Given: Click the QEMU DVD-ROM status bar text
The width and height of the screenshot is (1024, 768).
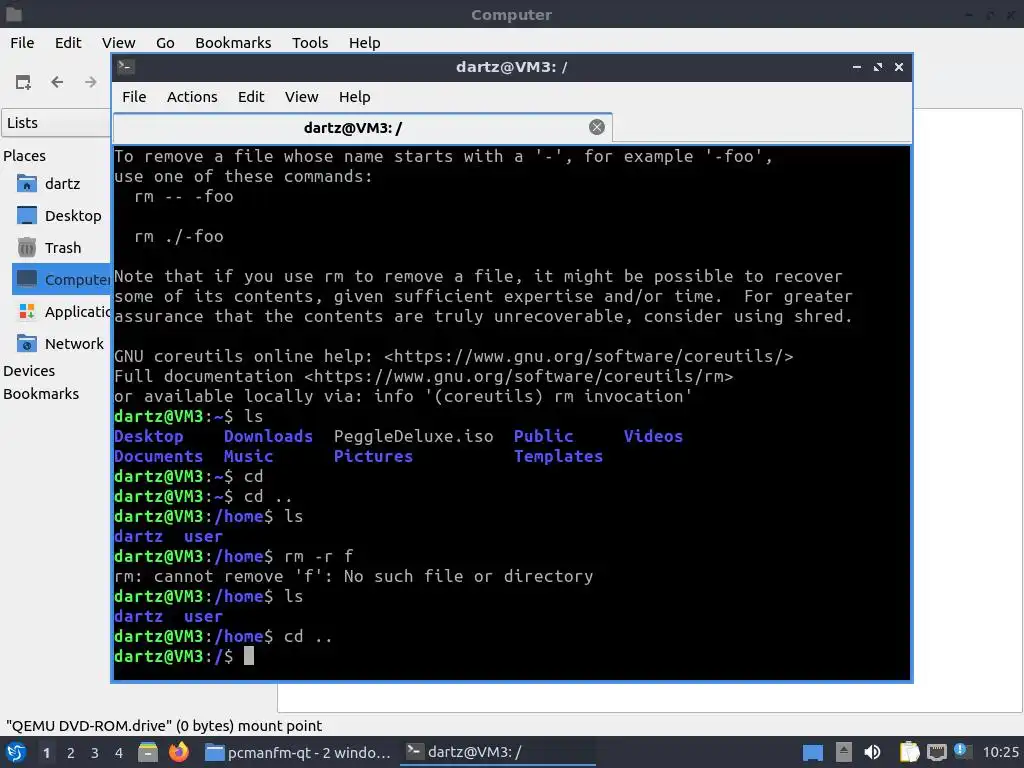Looking at the screenshot, I should coord(164,726).
